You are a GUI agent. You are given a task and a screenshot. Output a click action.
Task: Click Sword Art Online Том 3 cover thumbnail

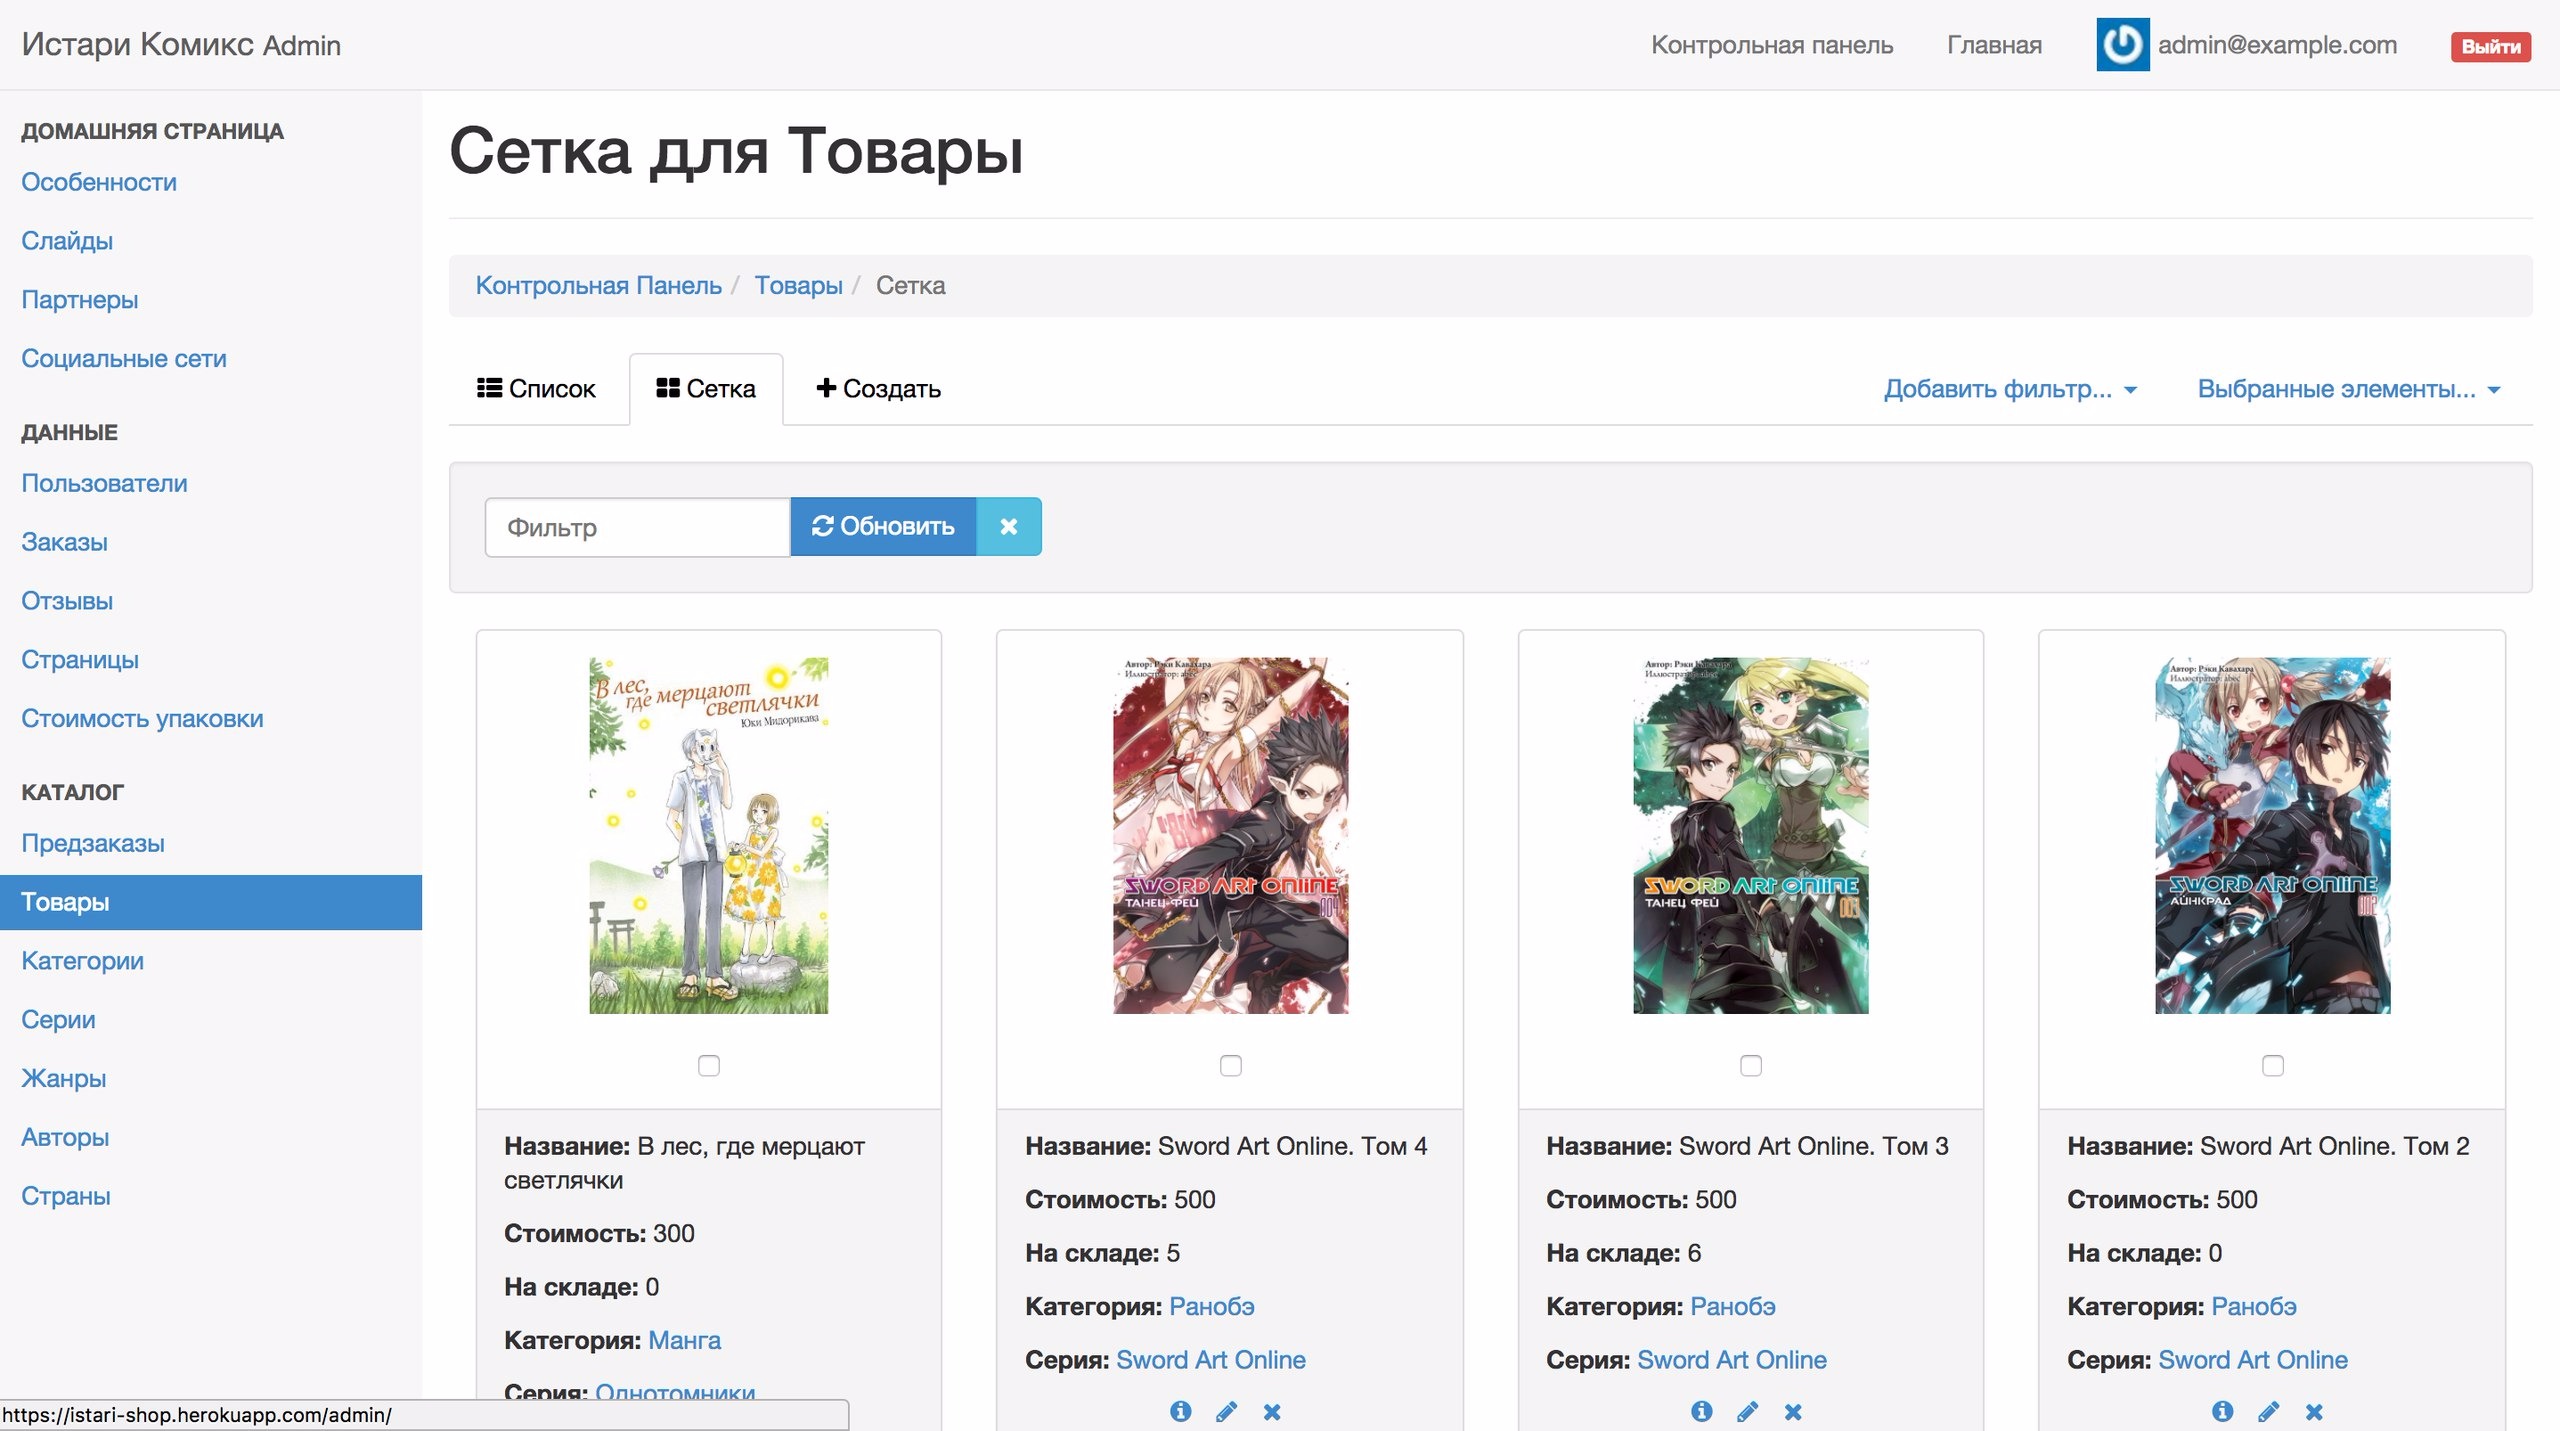pyautogui.click(x=1750, y=835)
